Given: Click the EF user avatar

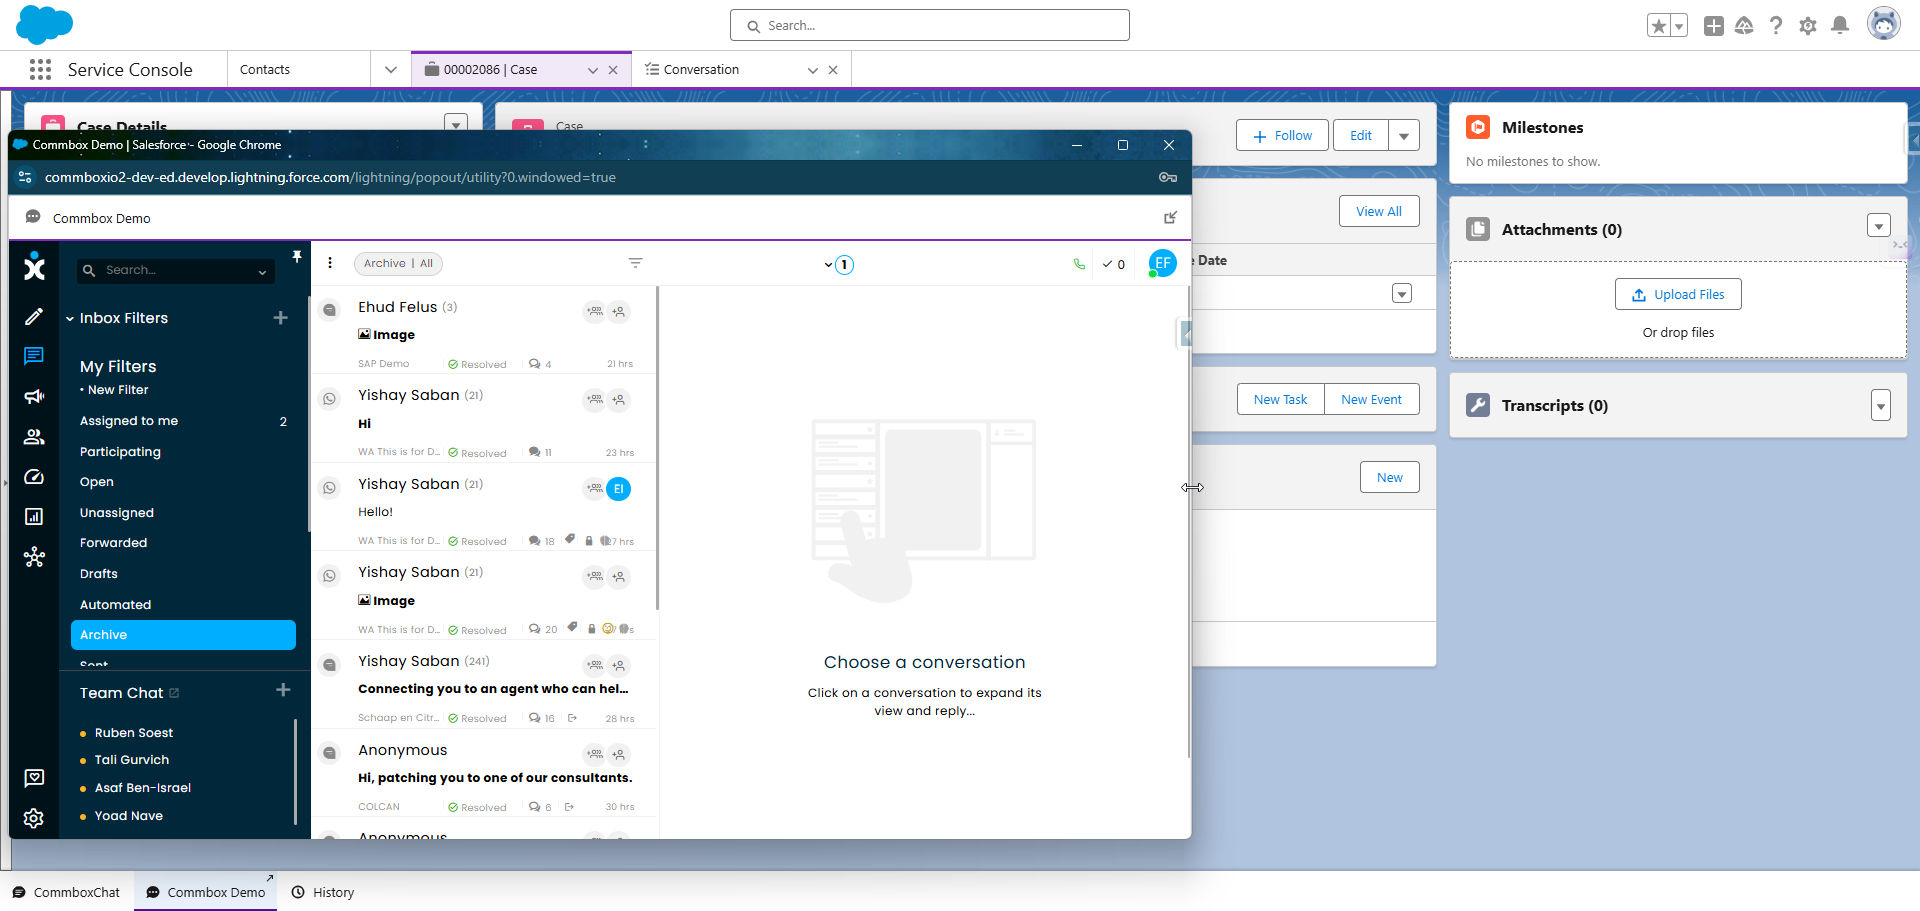Looking at the screenshot, I should point(1162,263).
